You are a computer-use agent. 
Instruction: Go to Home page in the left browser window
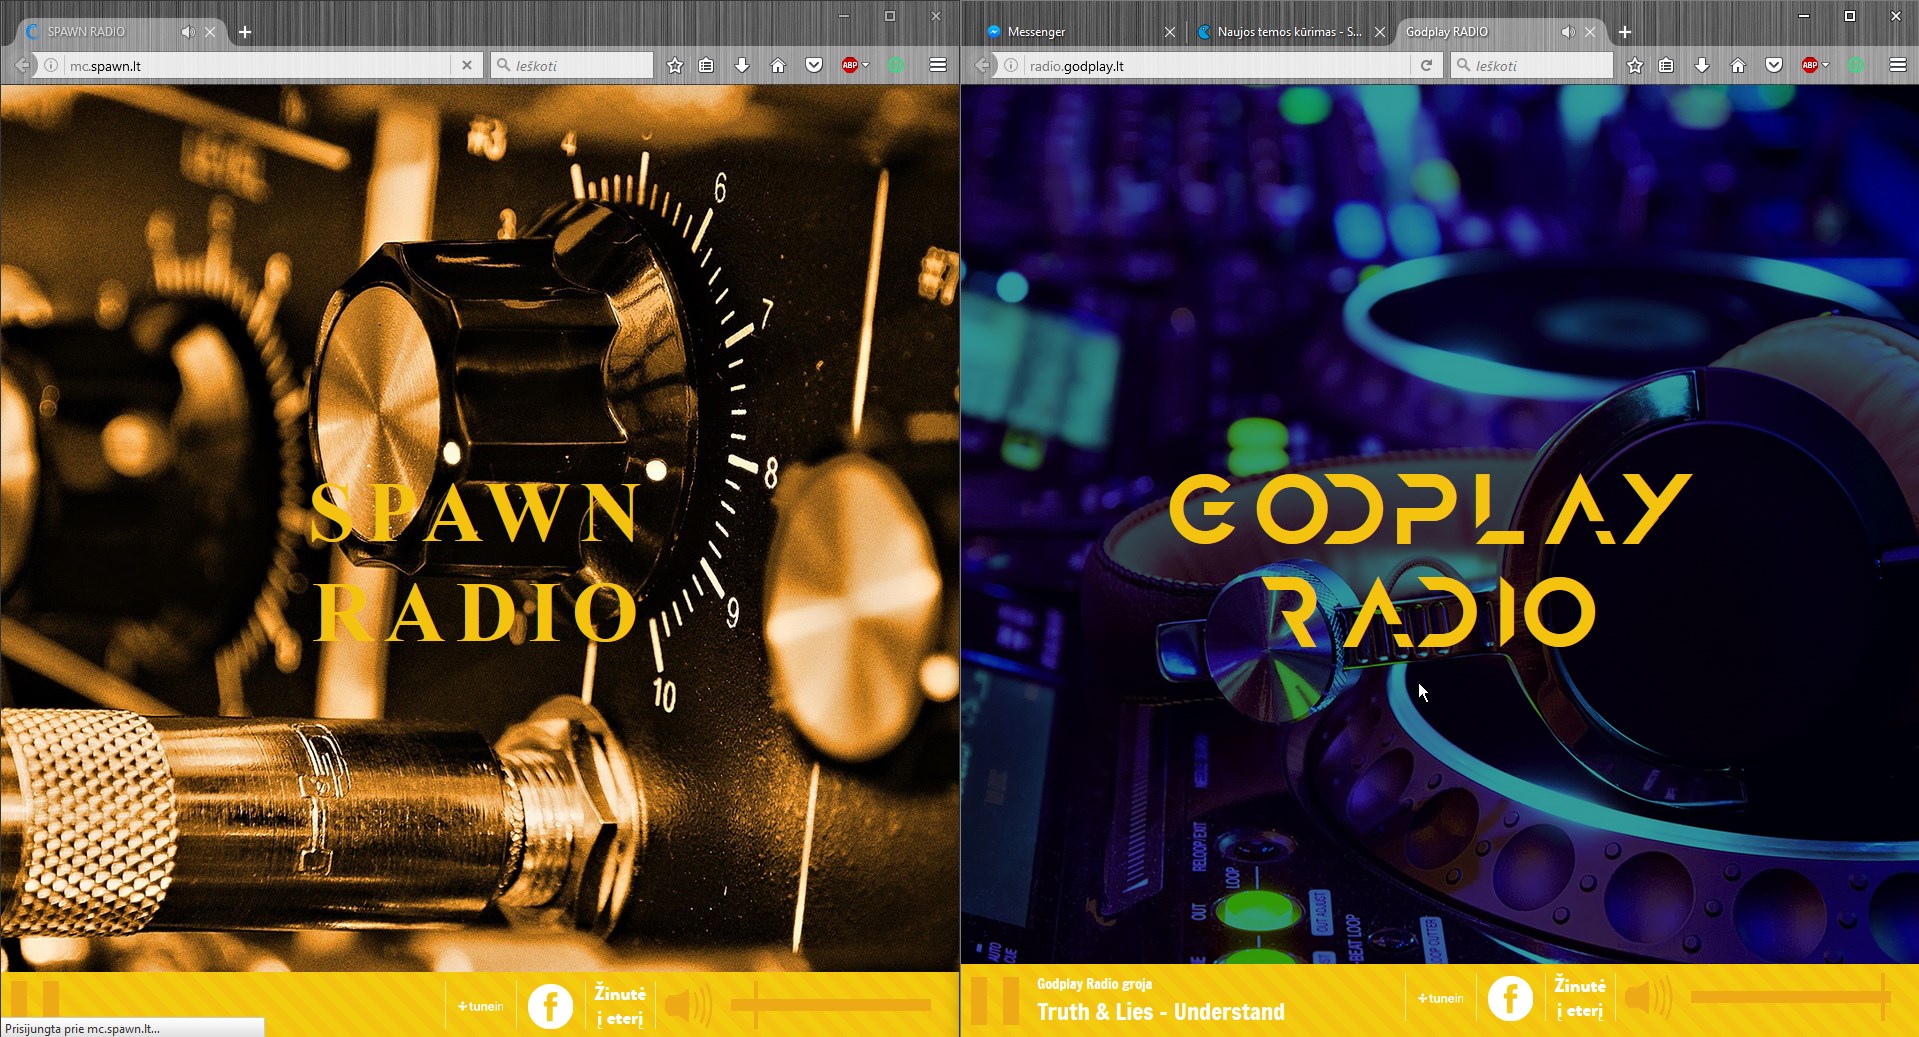[778, 65]
